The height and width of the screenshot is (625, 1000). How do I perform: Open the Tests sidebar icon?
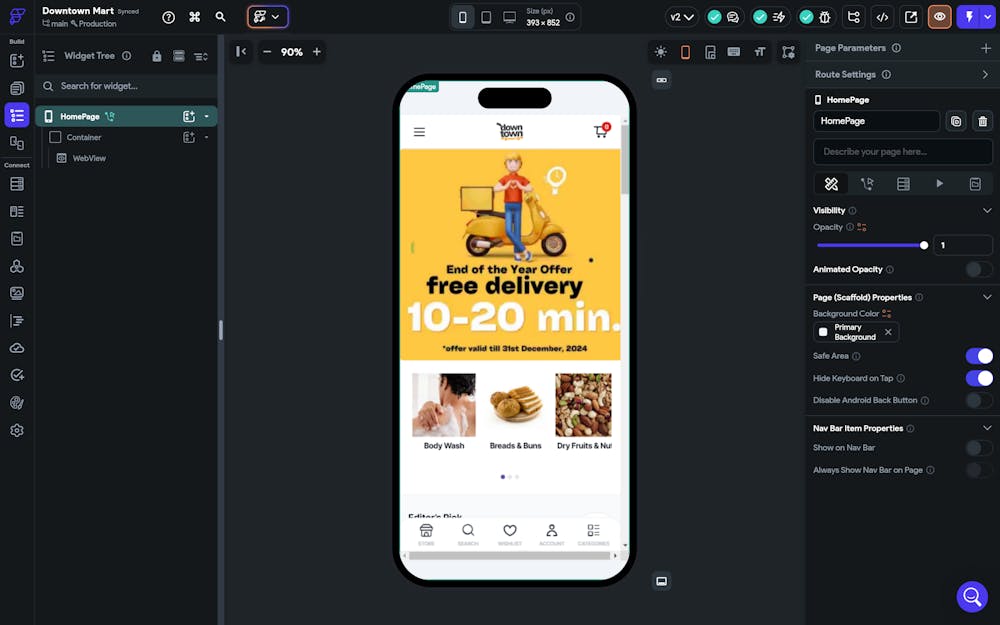(17, 376)
